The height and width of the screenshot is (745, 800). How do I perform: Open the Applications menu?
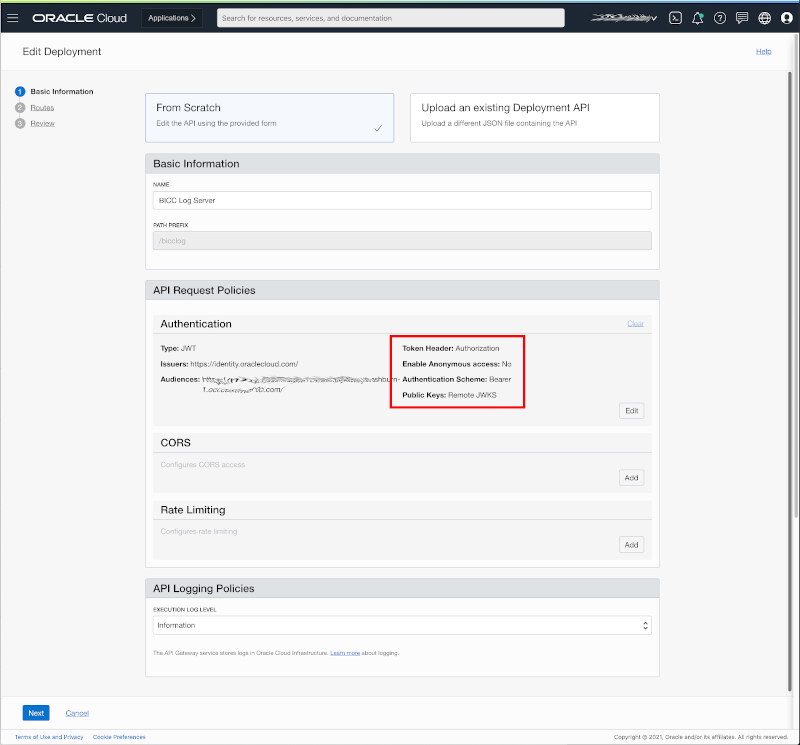pyautogui.click(x=170, y=17)
